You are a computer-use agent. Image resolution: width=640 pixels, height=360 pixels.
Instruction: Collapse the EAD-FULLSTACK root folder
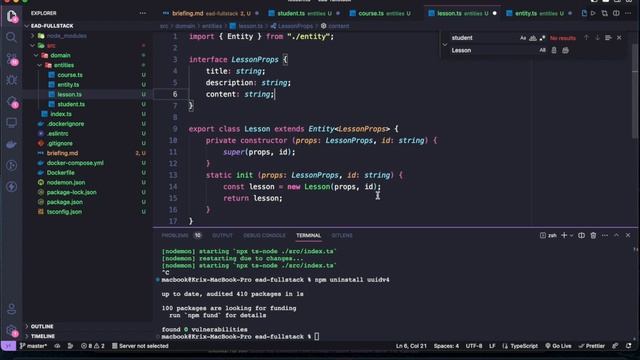(52, 26)
